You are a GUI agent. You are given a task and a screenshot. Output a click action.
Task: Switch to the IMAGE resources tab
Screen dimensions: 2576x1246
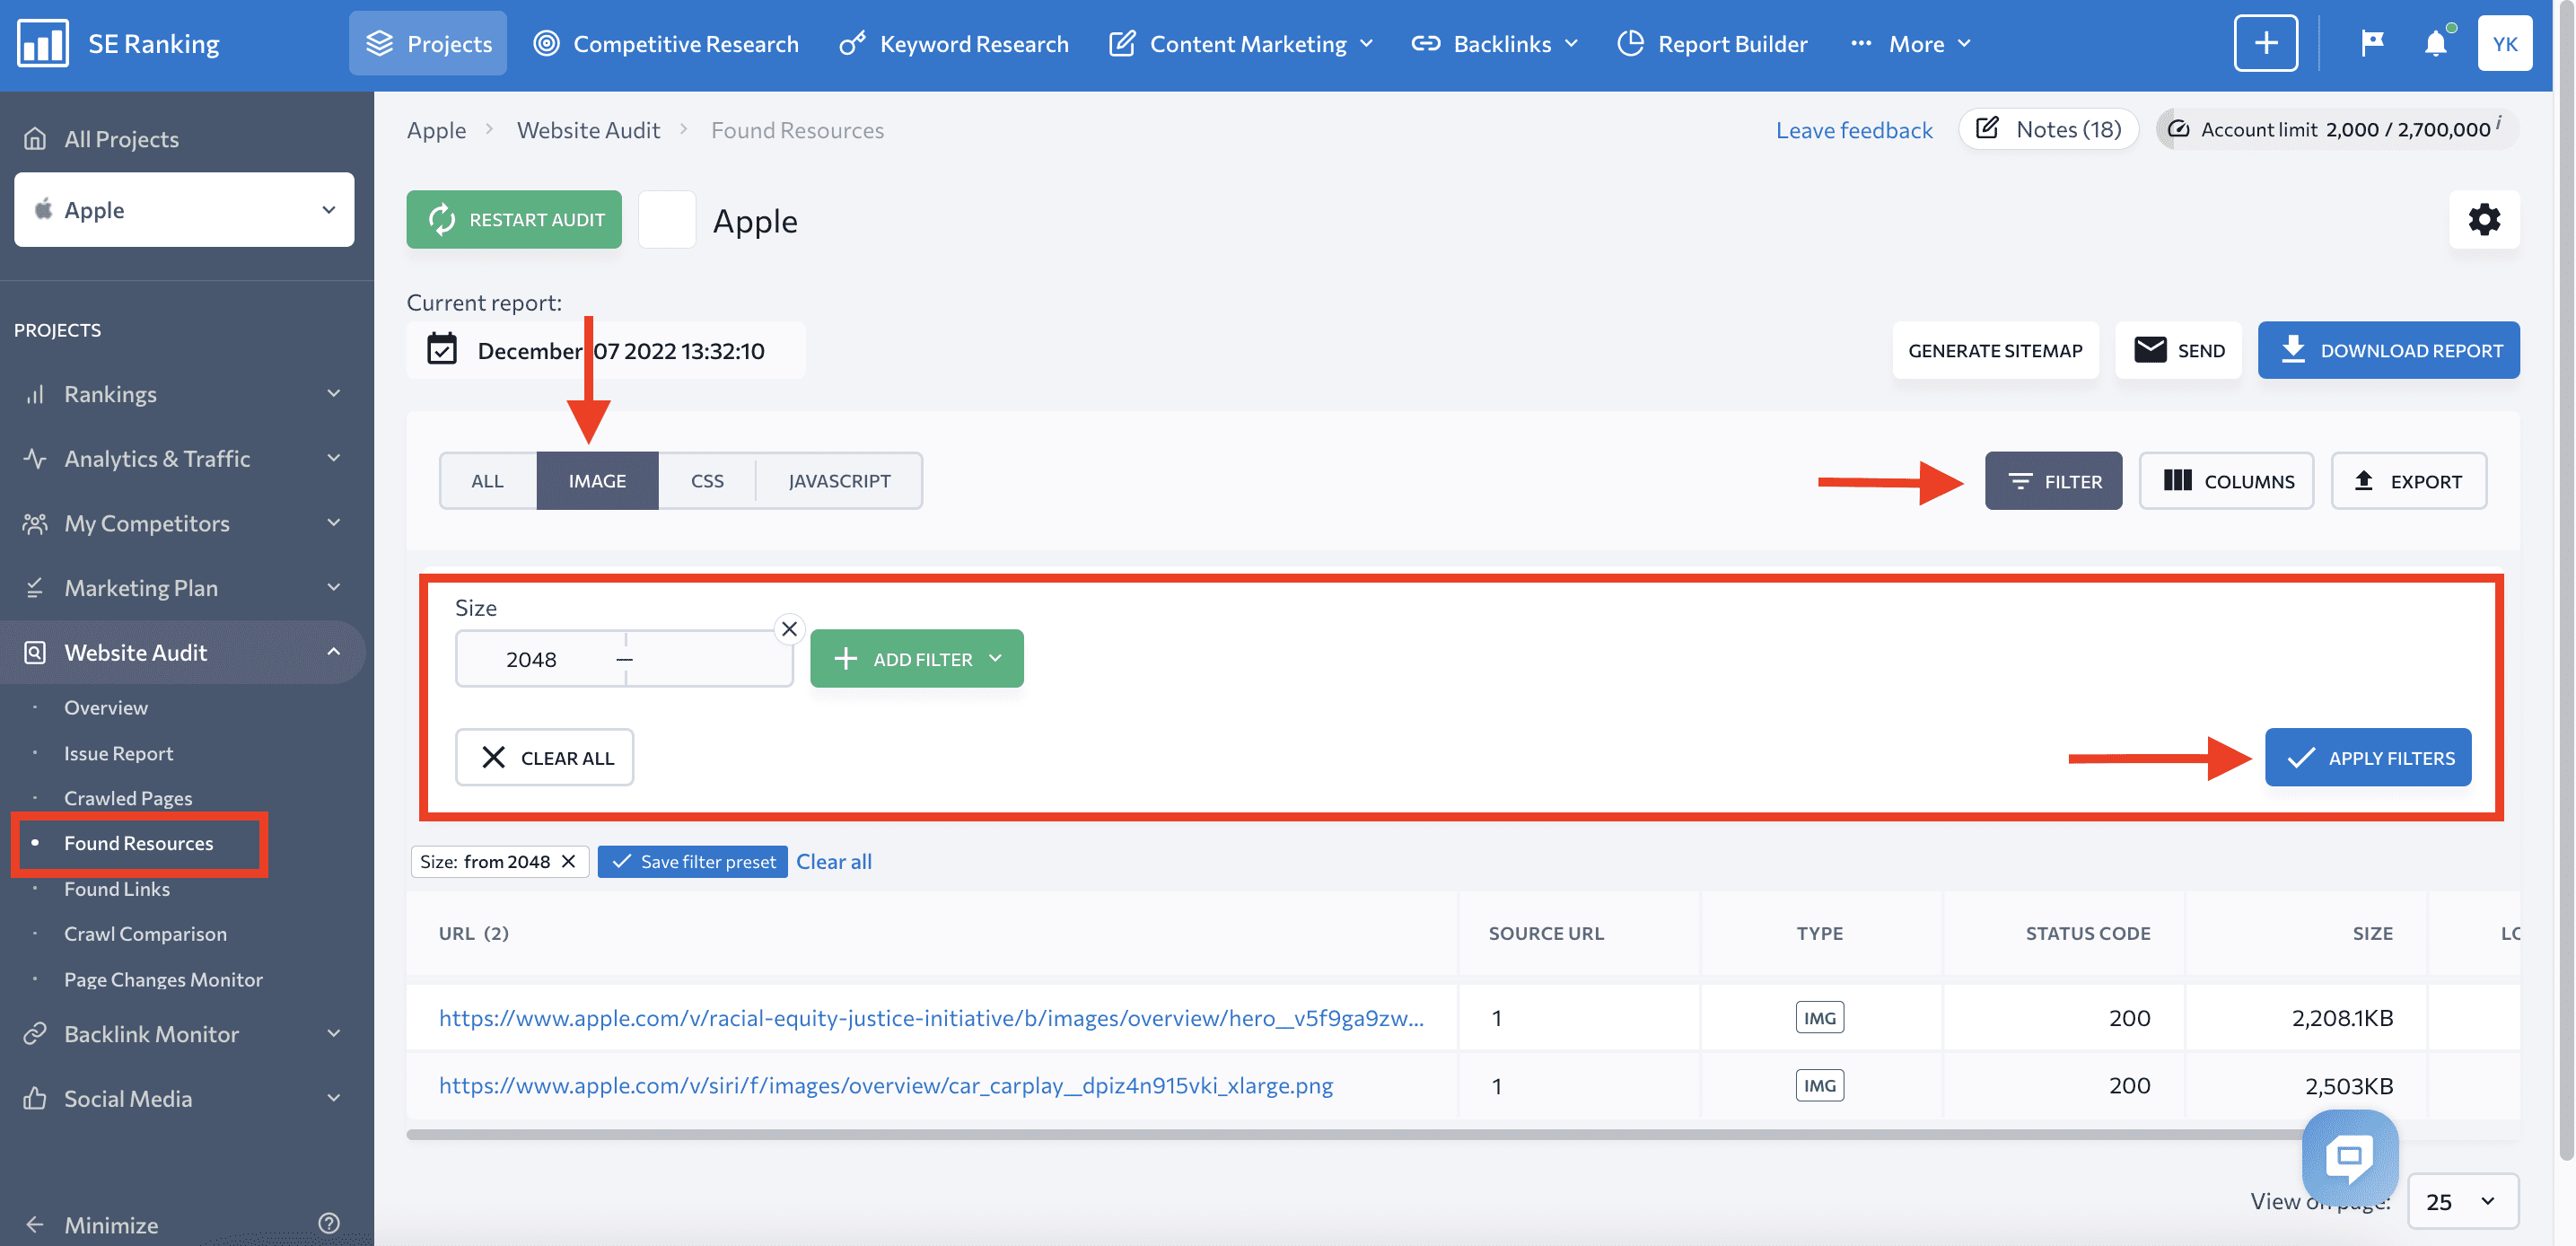point(597,480)
